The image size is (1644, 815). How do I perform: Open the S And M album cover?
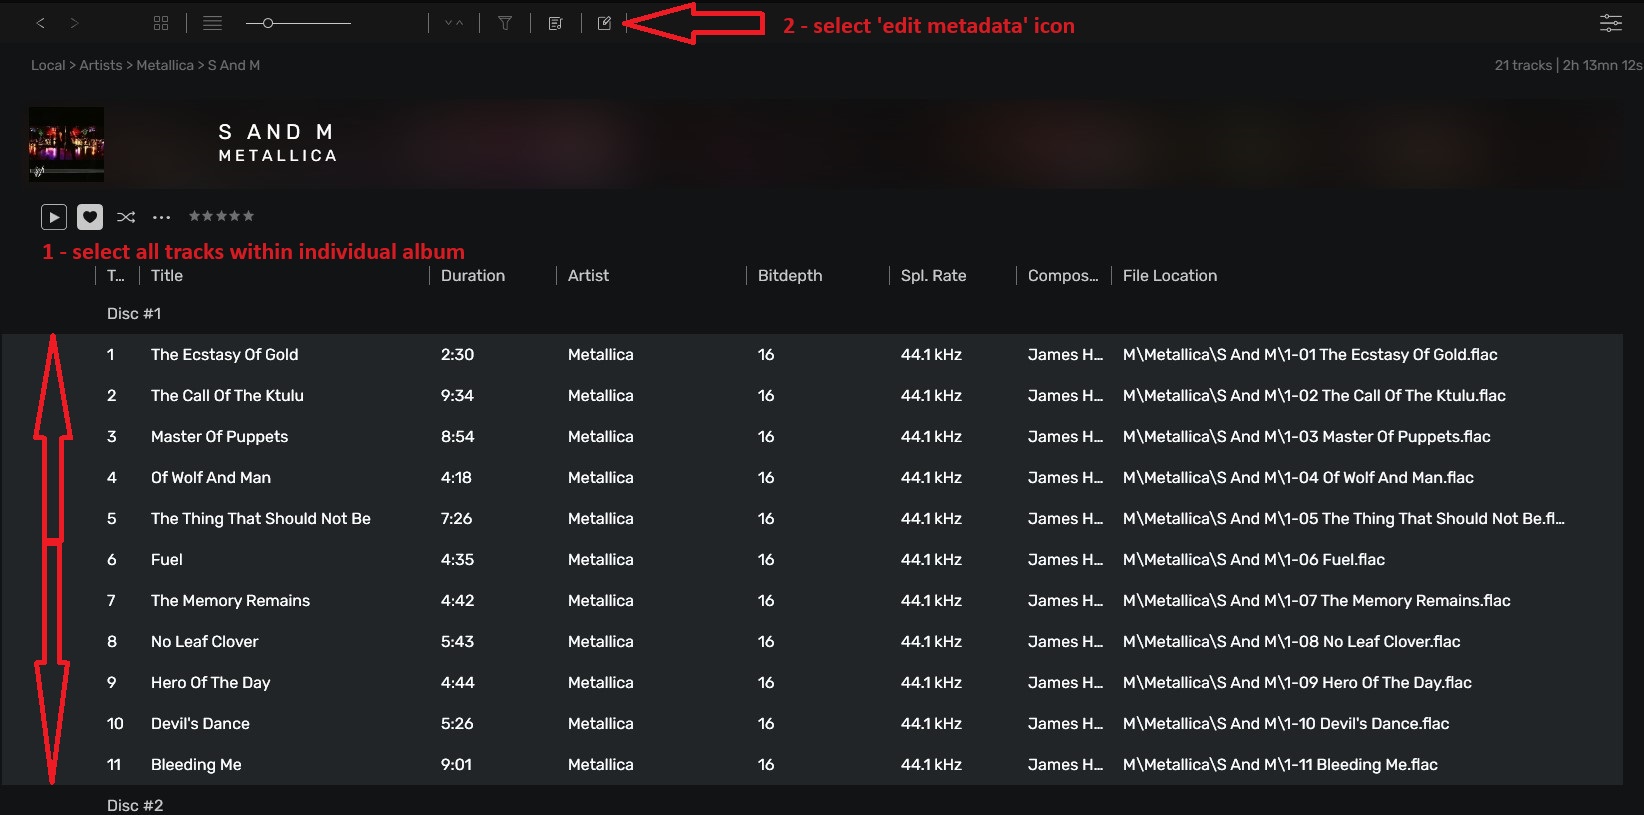pos(66,144)
